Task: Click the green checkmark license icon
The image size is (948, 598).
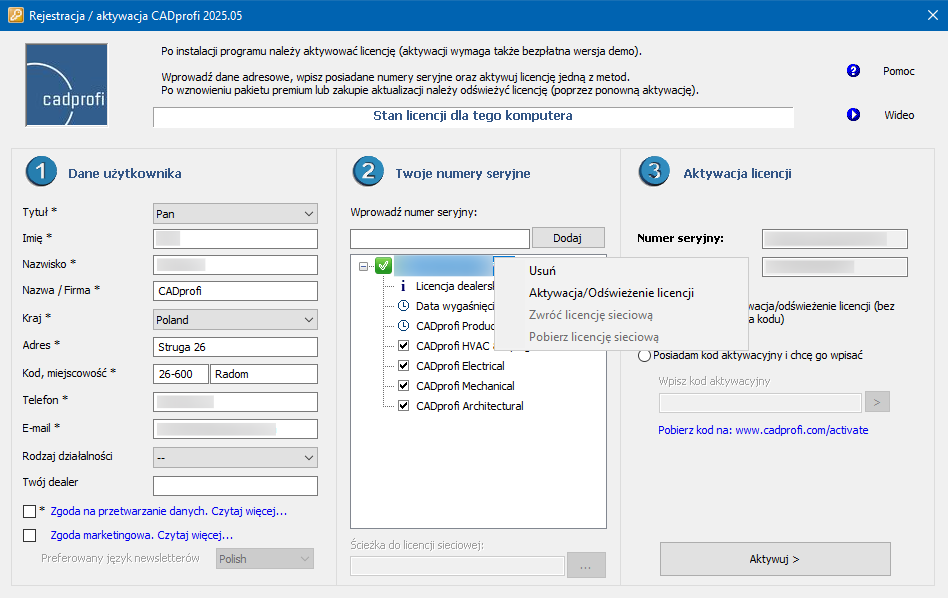Action: click(383, 265)
